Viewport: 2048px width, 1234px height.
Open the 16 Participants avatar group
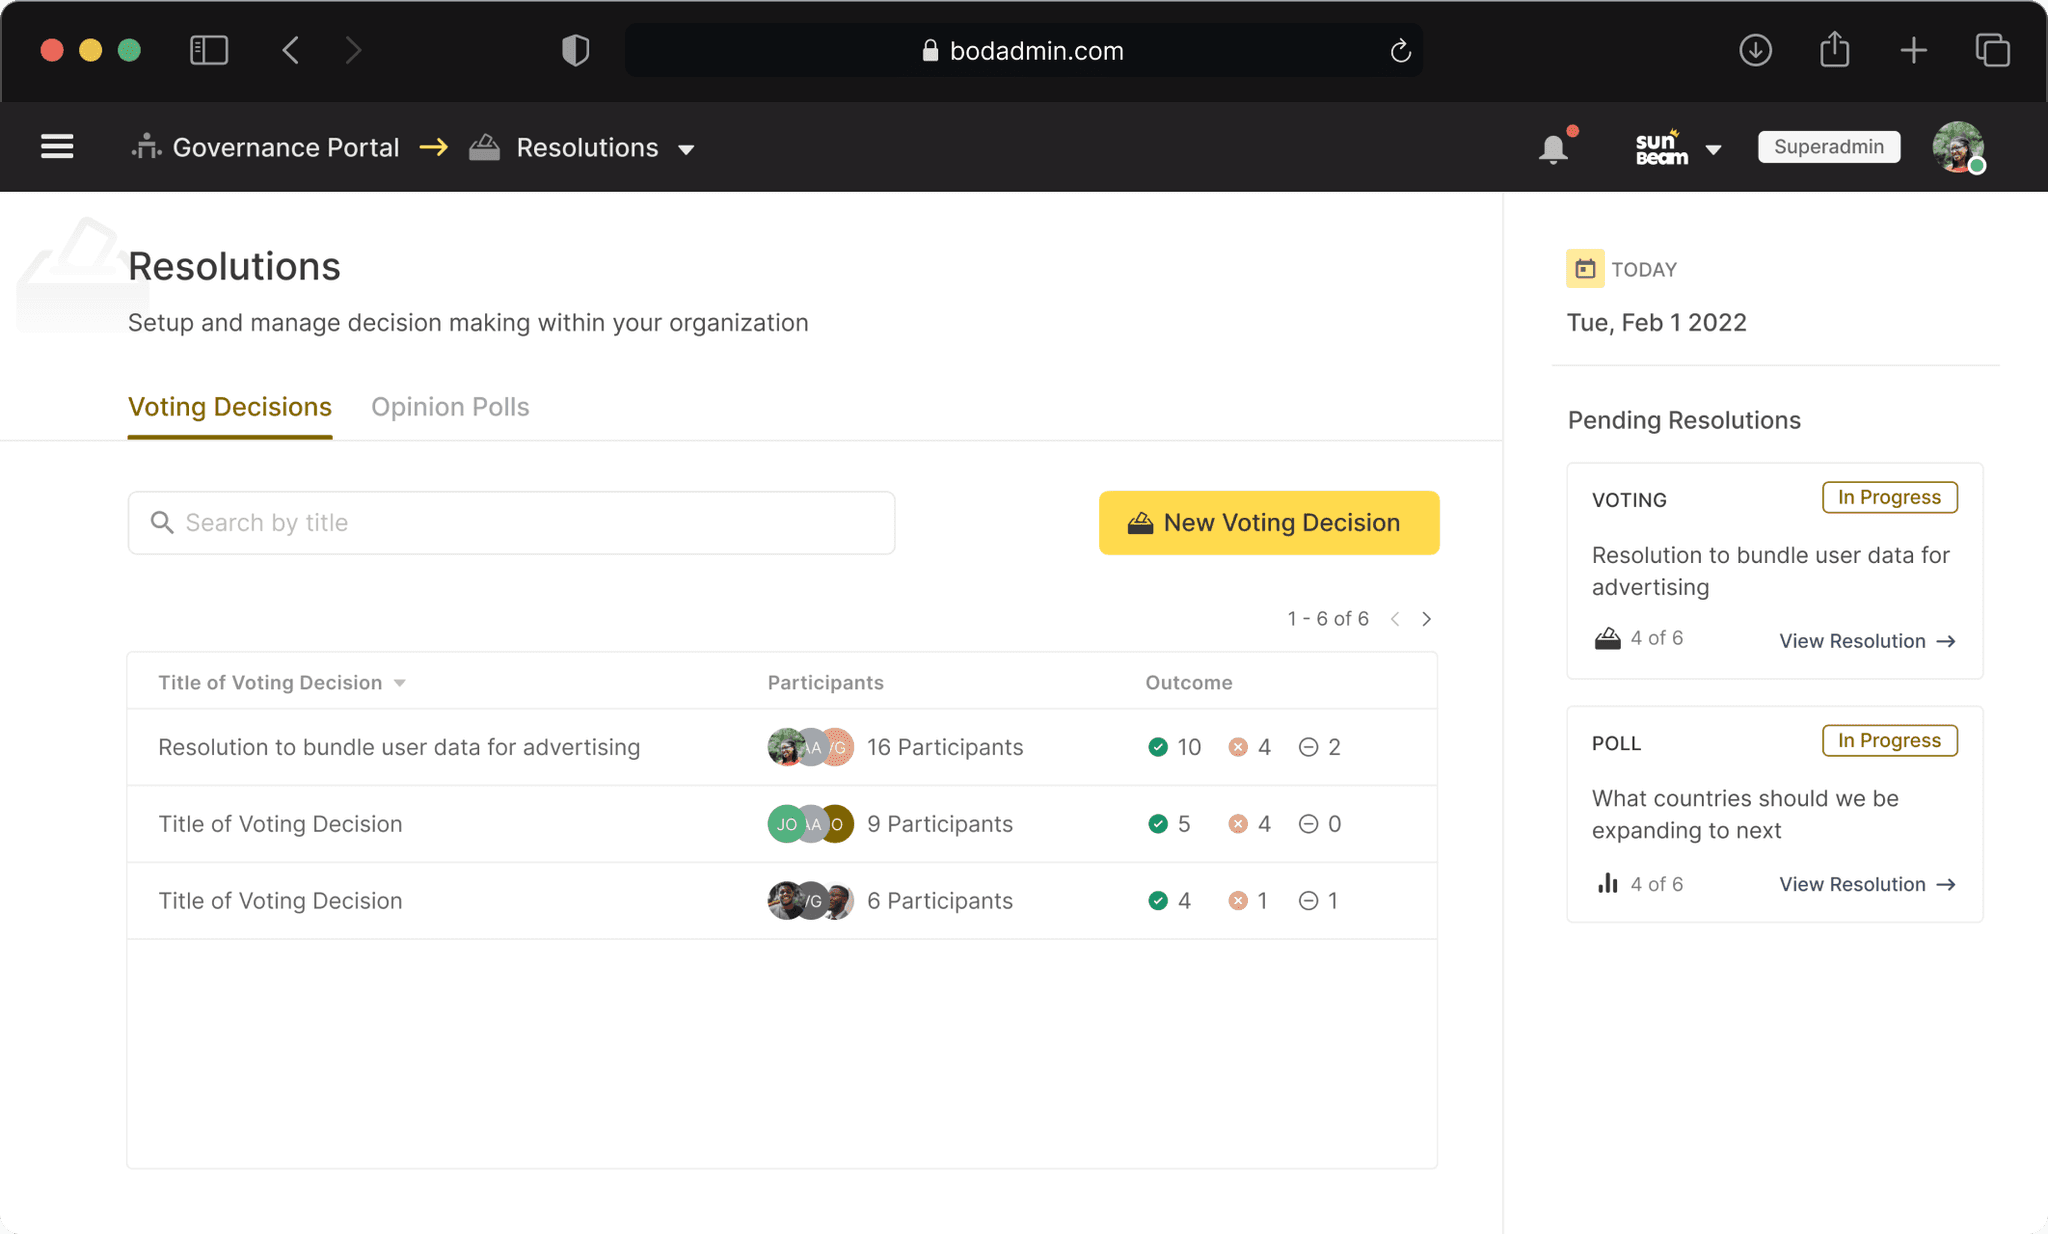pos(810,747)
